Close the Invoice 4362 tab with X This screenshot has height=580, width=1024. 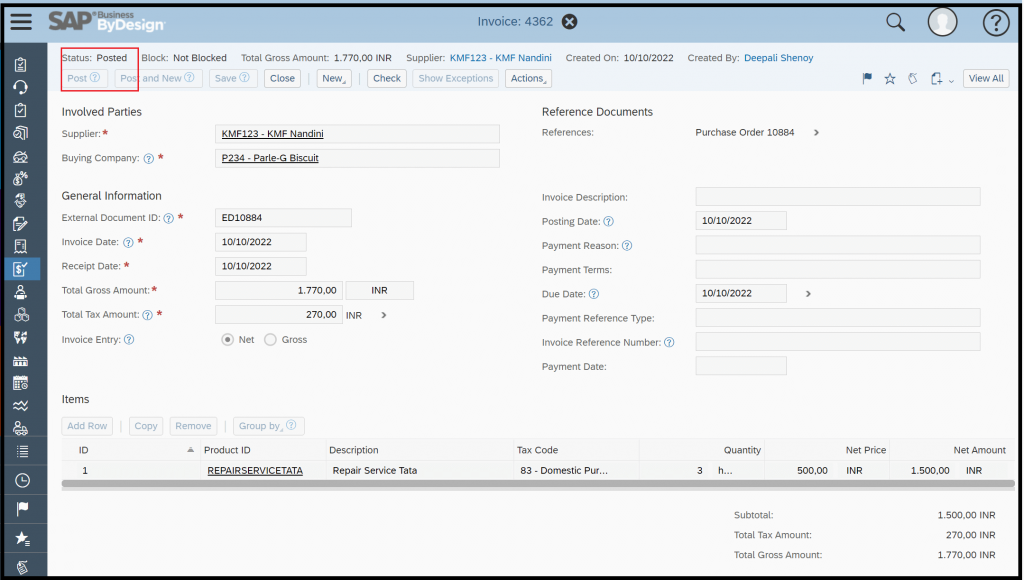[570, 22]
